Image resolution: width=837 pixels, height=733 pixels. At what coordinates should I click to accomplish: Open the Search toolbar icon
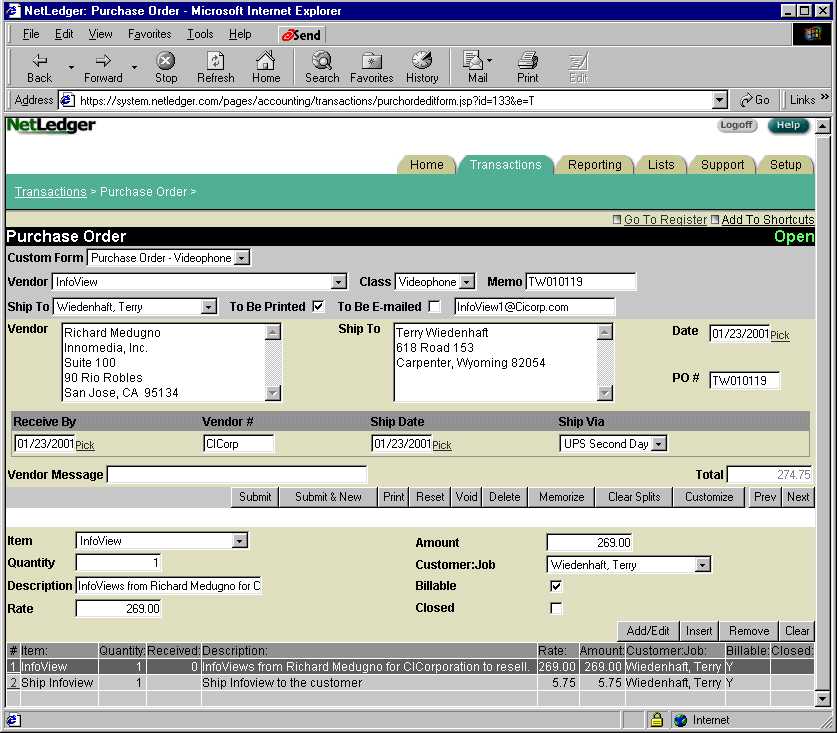322,60
